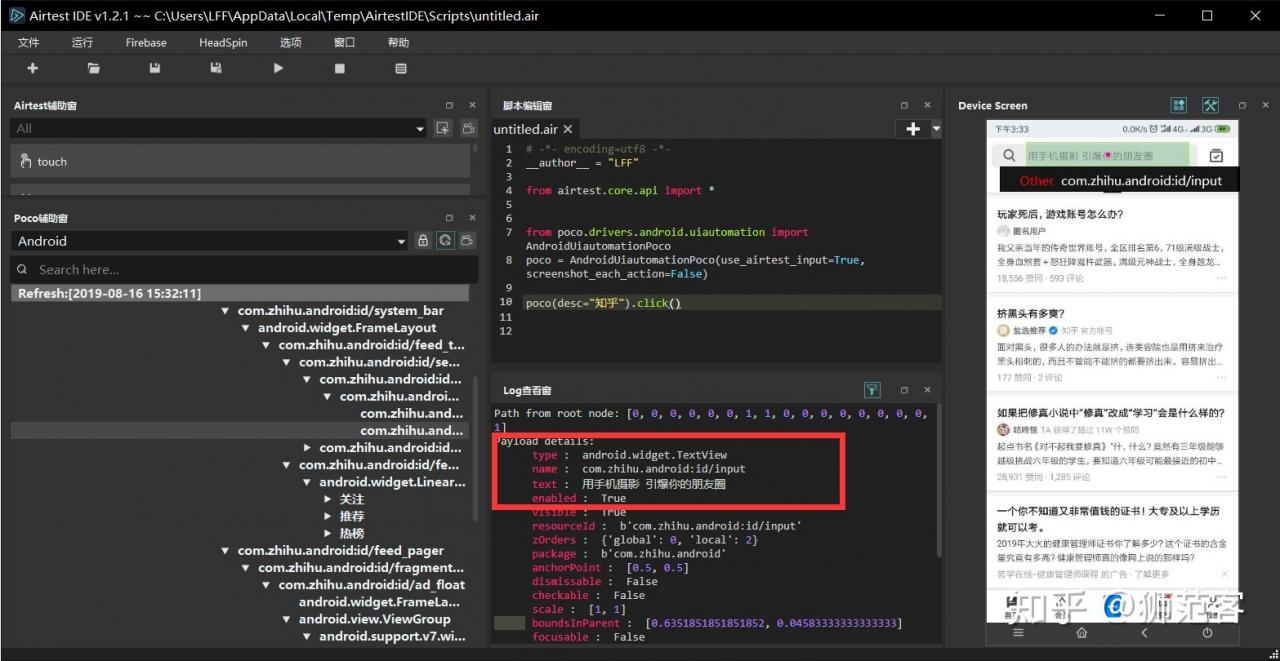1280x661 pixels.
Task: Select the Refresh:[2019-08-16 15:32:11] row
Action: (x=240, y=293)
